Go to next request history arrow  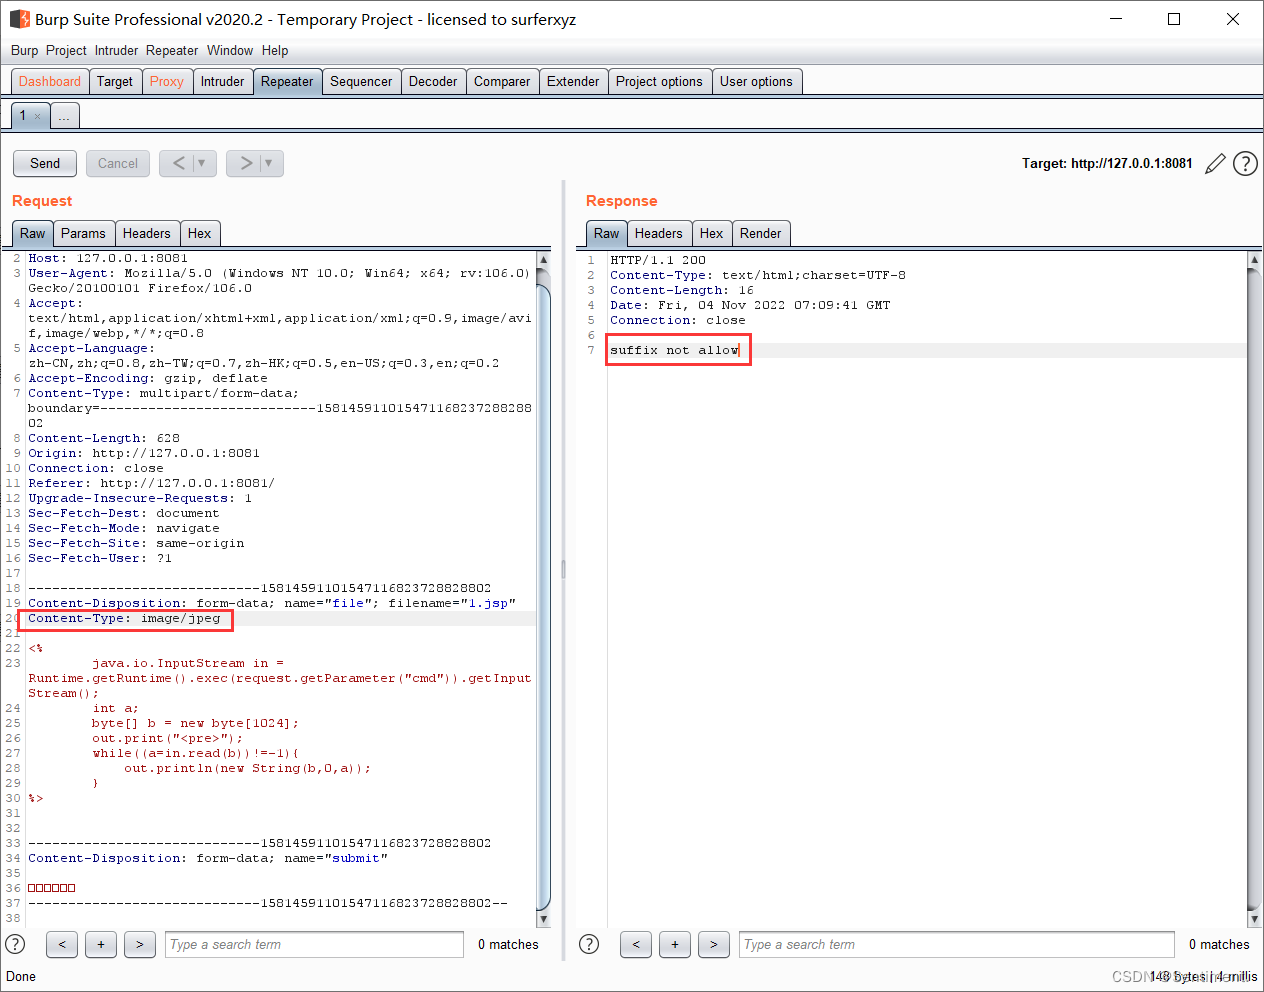tap(245, 163)
